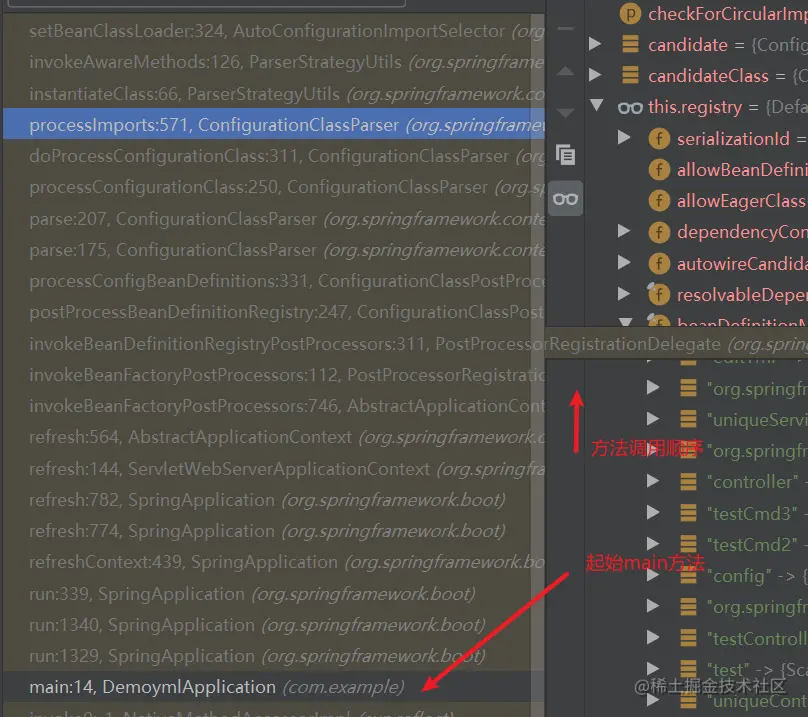
Task: Click the autowireCandida field icon
Action: coord(659,264)
